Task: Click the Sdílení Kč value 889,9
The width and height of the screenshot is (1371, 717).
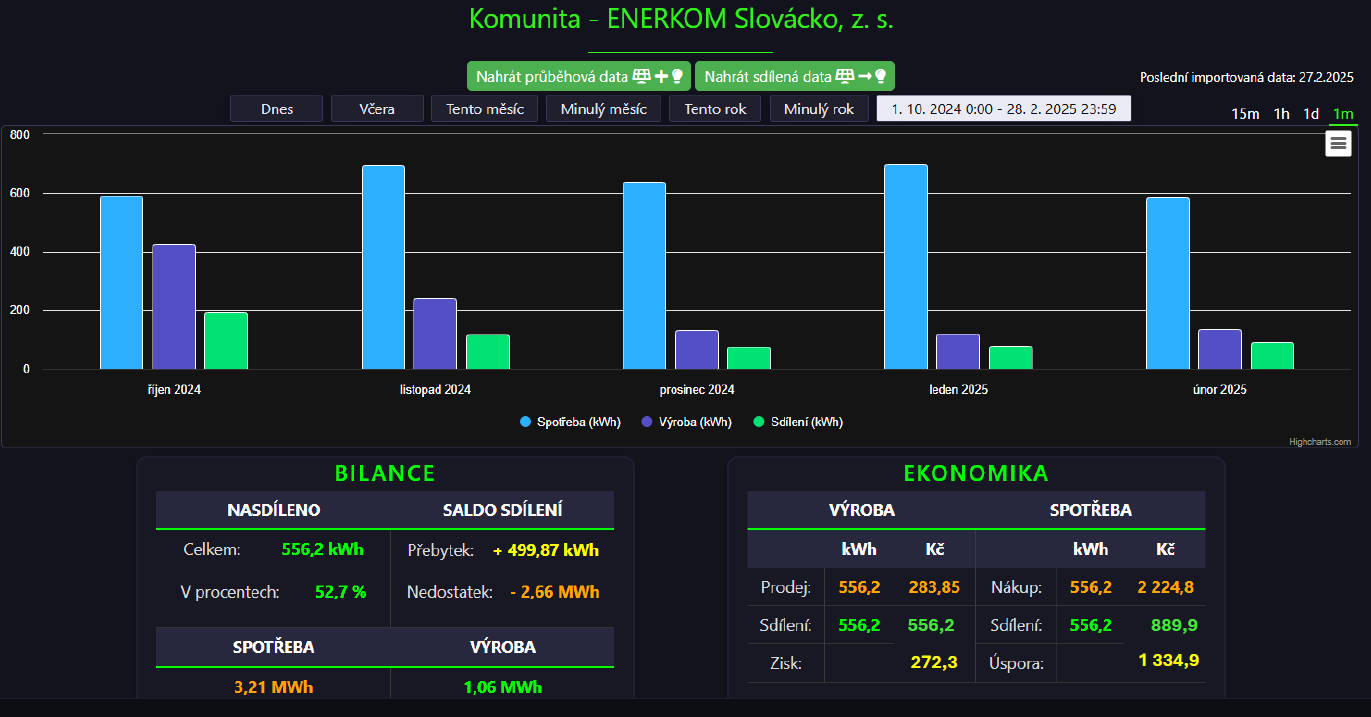Action: 1174,626
